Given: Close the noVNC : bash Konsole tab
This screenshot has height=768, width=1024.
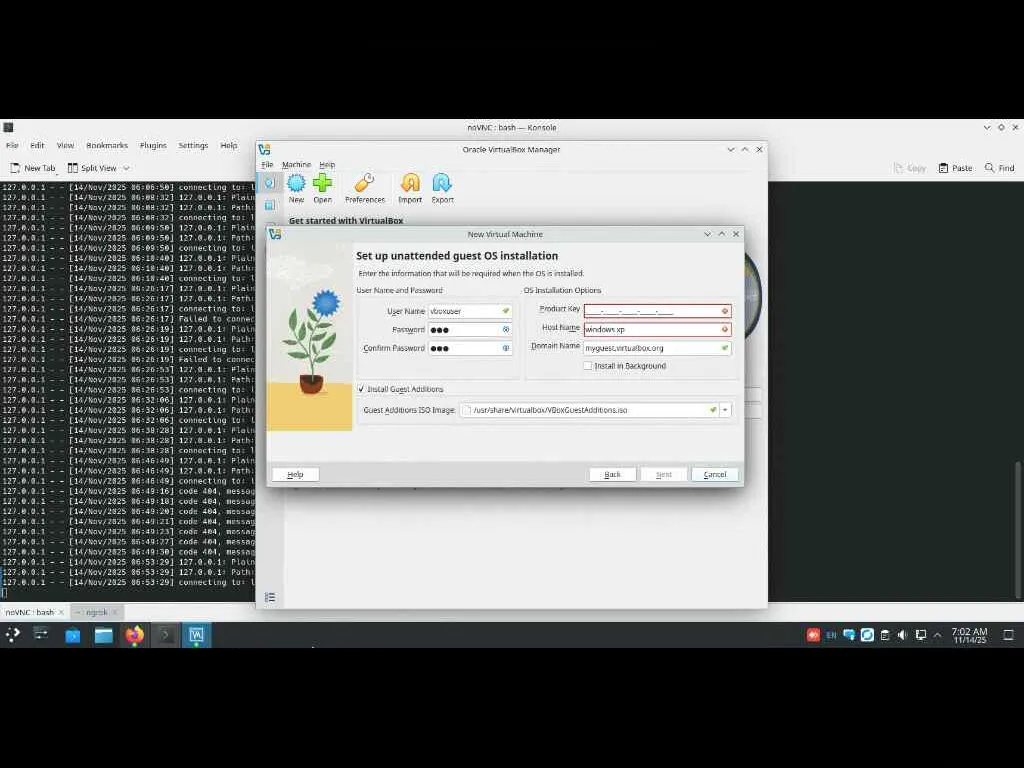Looking at the screenshot, I should coord(61,612).
